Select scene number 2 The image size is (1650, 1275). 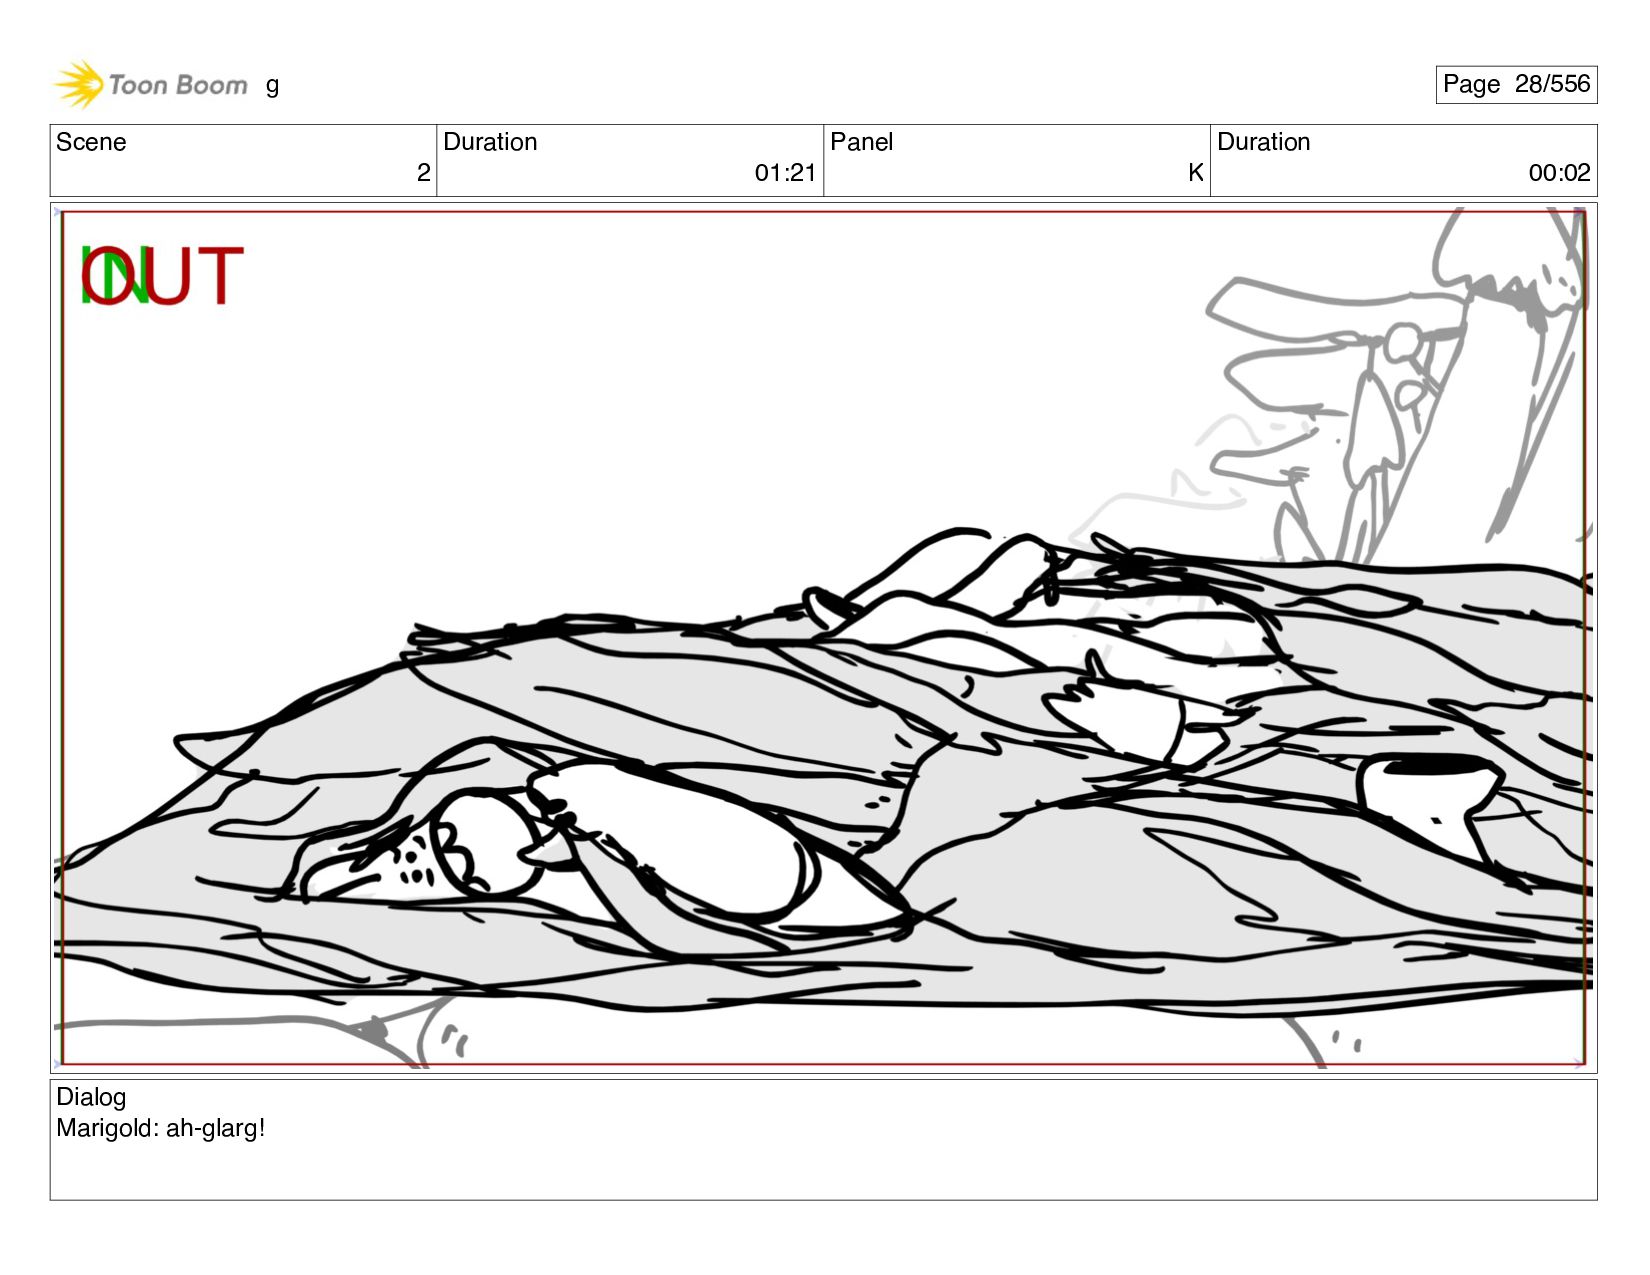click(423, 173)
